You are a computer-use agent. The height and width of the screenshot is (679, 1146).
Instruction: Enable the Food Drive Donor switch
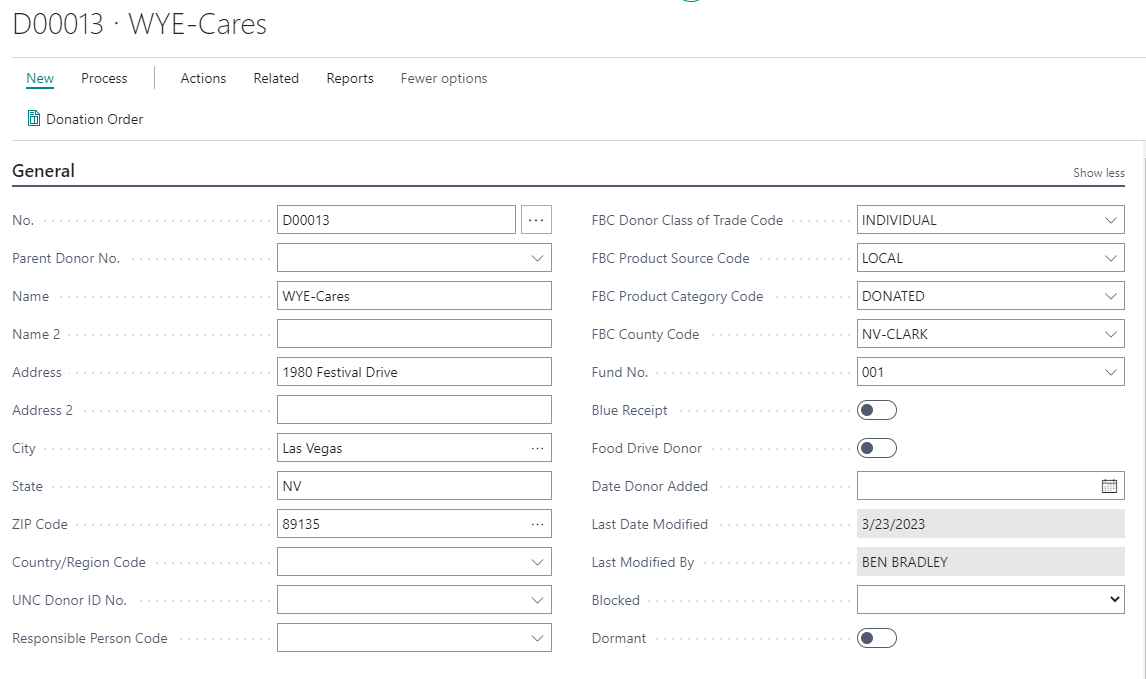click(877, 448)
